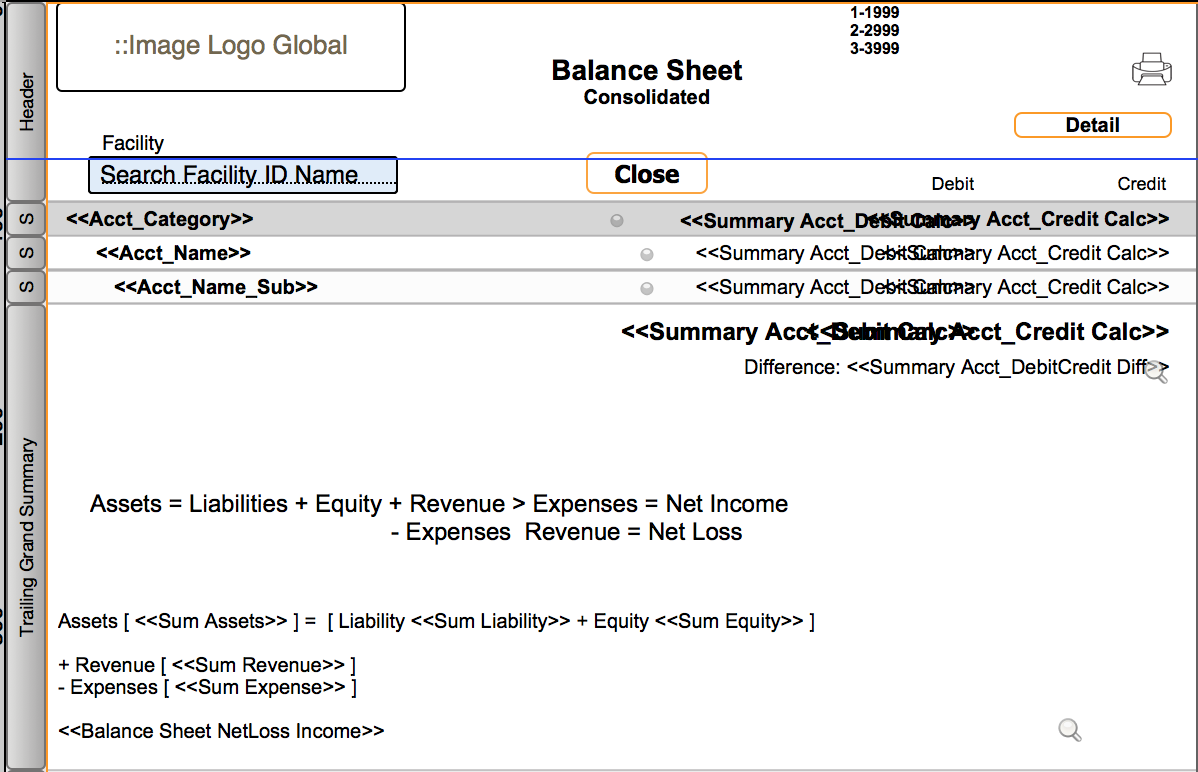Click the Balance Sheet title text
The height and width of the screenshot is (772, 1198).
(x=646, y=70)
